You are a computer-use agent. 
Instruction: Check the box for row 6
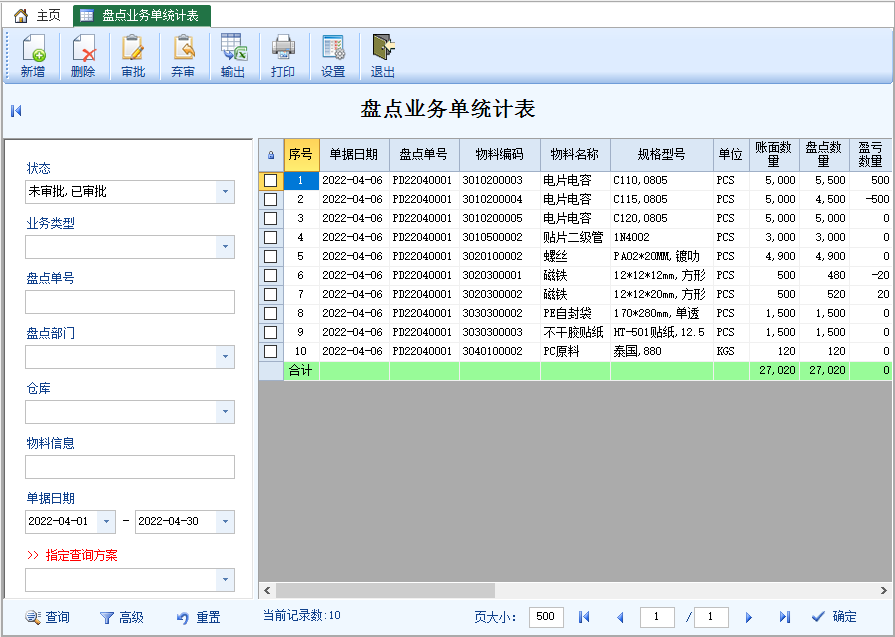click(x=271, y=275)
